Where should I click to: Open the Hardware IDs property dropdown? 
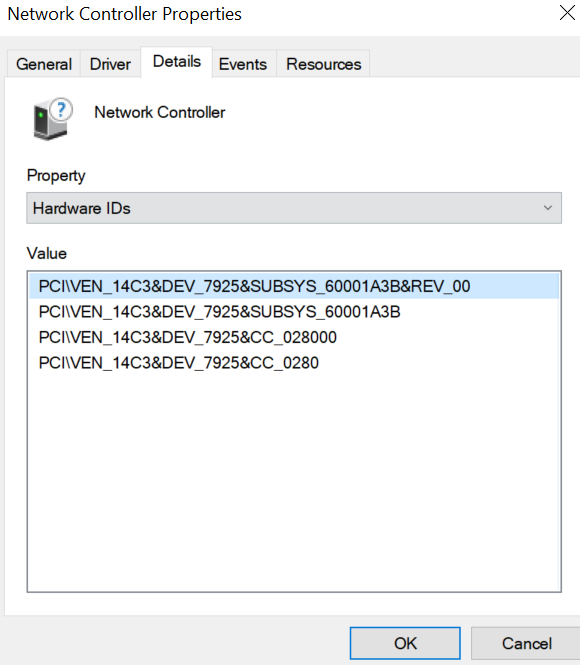click(294, 208)
